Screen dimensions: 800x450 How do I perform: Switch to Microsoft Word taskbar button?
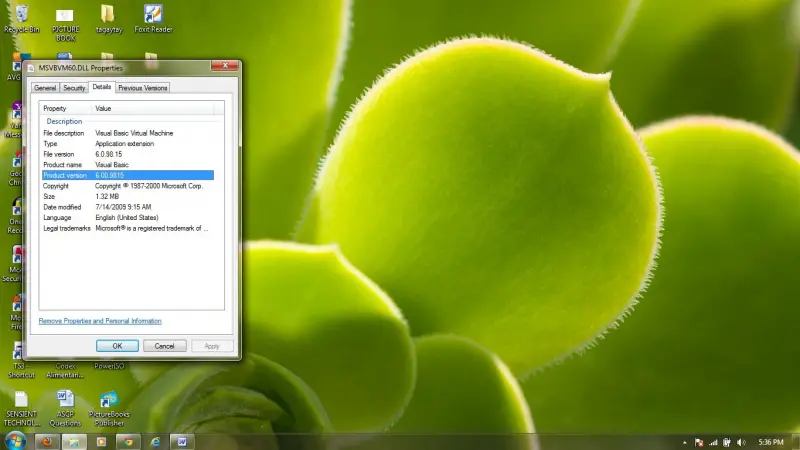(x=182, y=442)
